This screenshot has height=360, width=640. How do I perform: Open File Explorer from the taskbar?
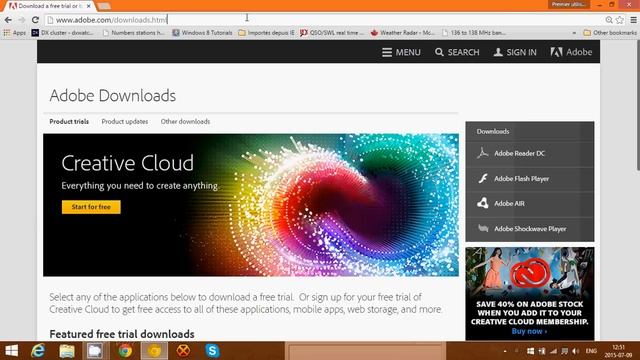[67, 351]
